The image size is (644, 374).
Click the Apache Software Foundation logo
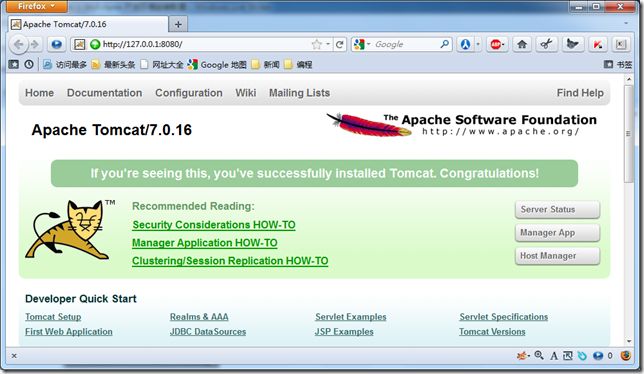click(462, 124)
